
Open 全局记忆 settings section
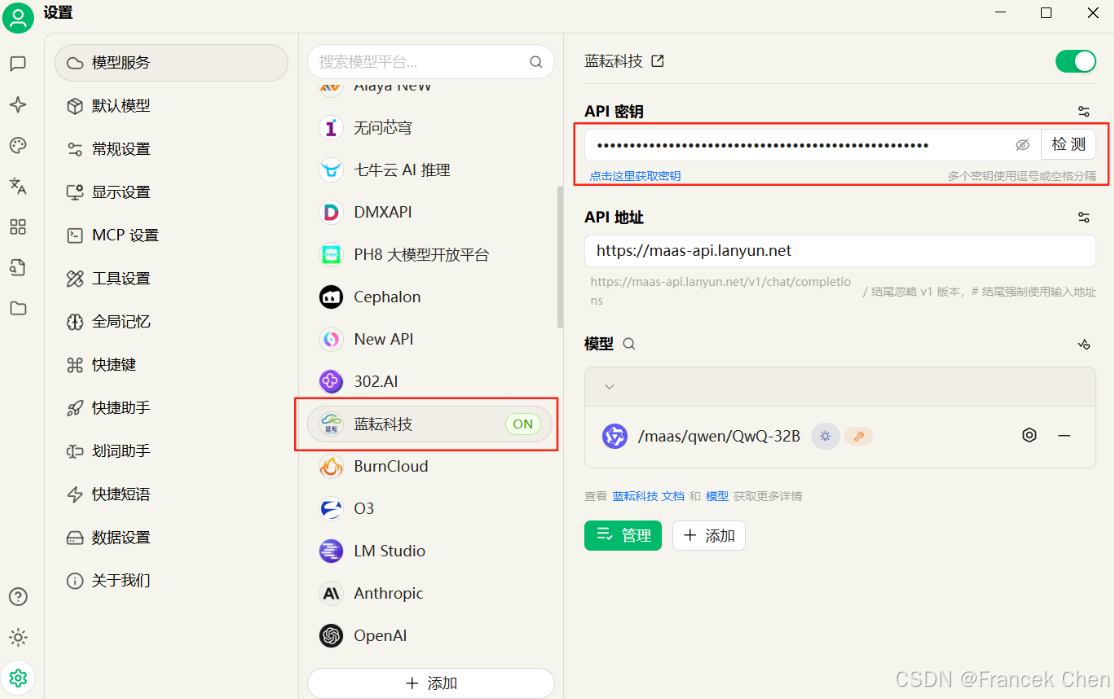pyautogui.click(x=171, y=322)
